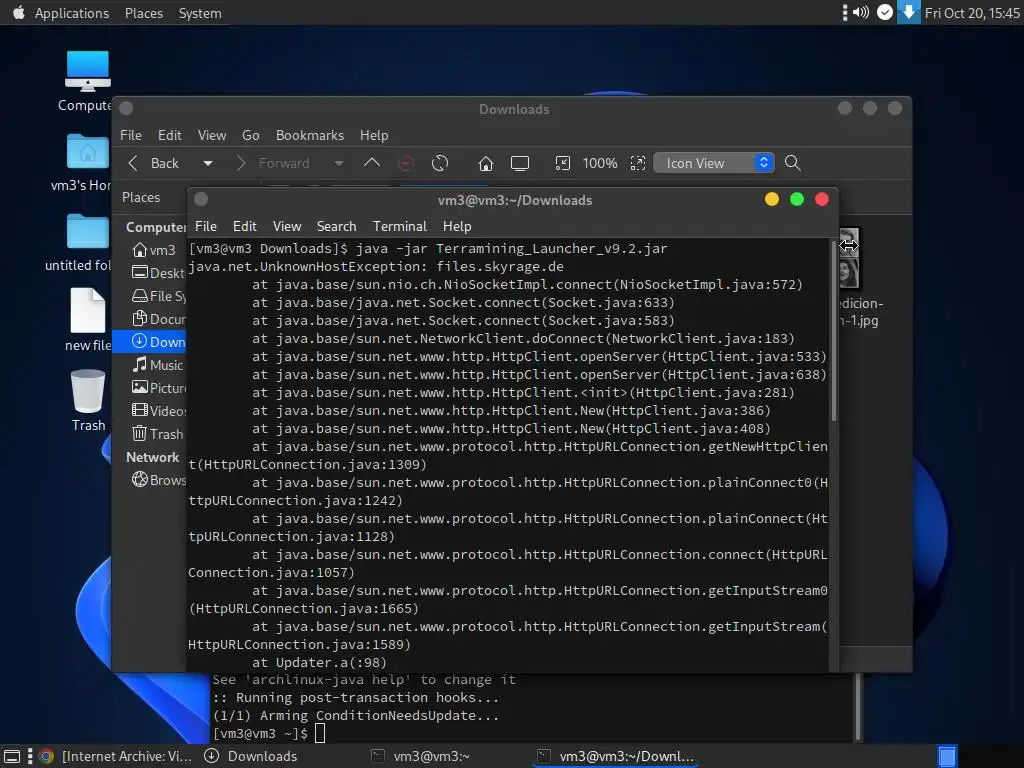Select the jpg image thumbnail in Downloads
The height and width of the screenshot is (768, 1024).
849,258
